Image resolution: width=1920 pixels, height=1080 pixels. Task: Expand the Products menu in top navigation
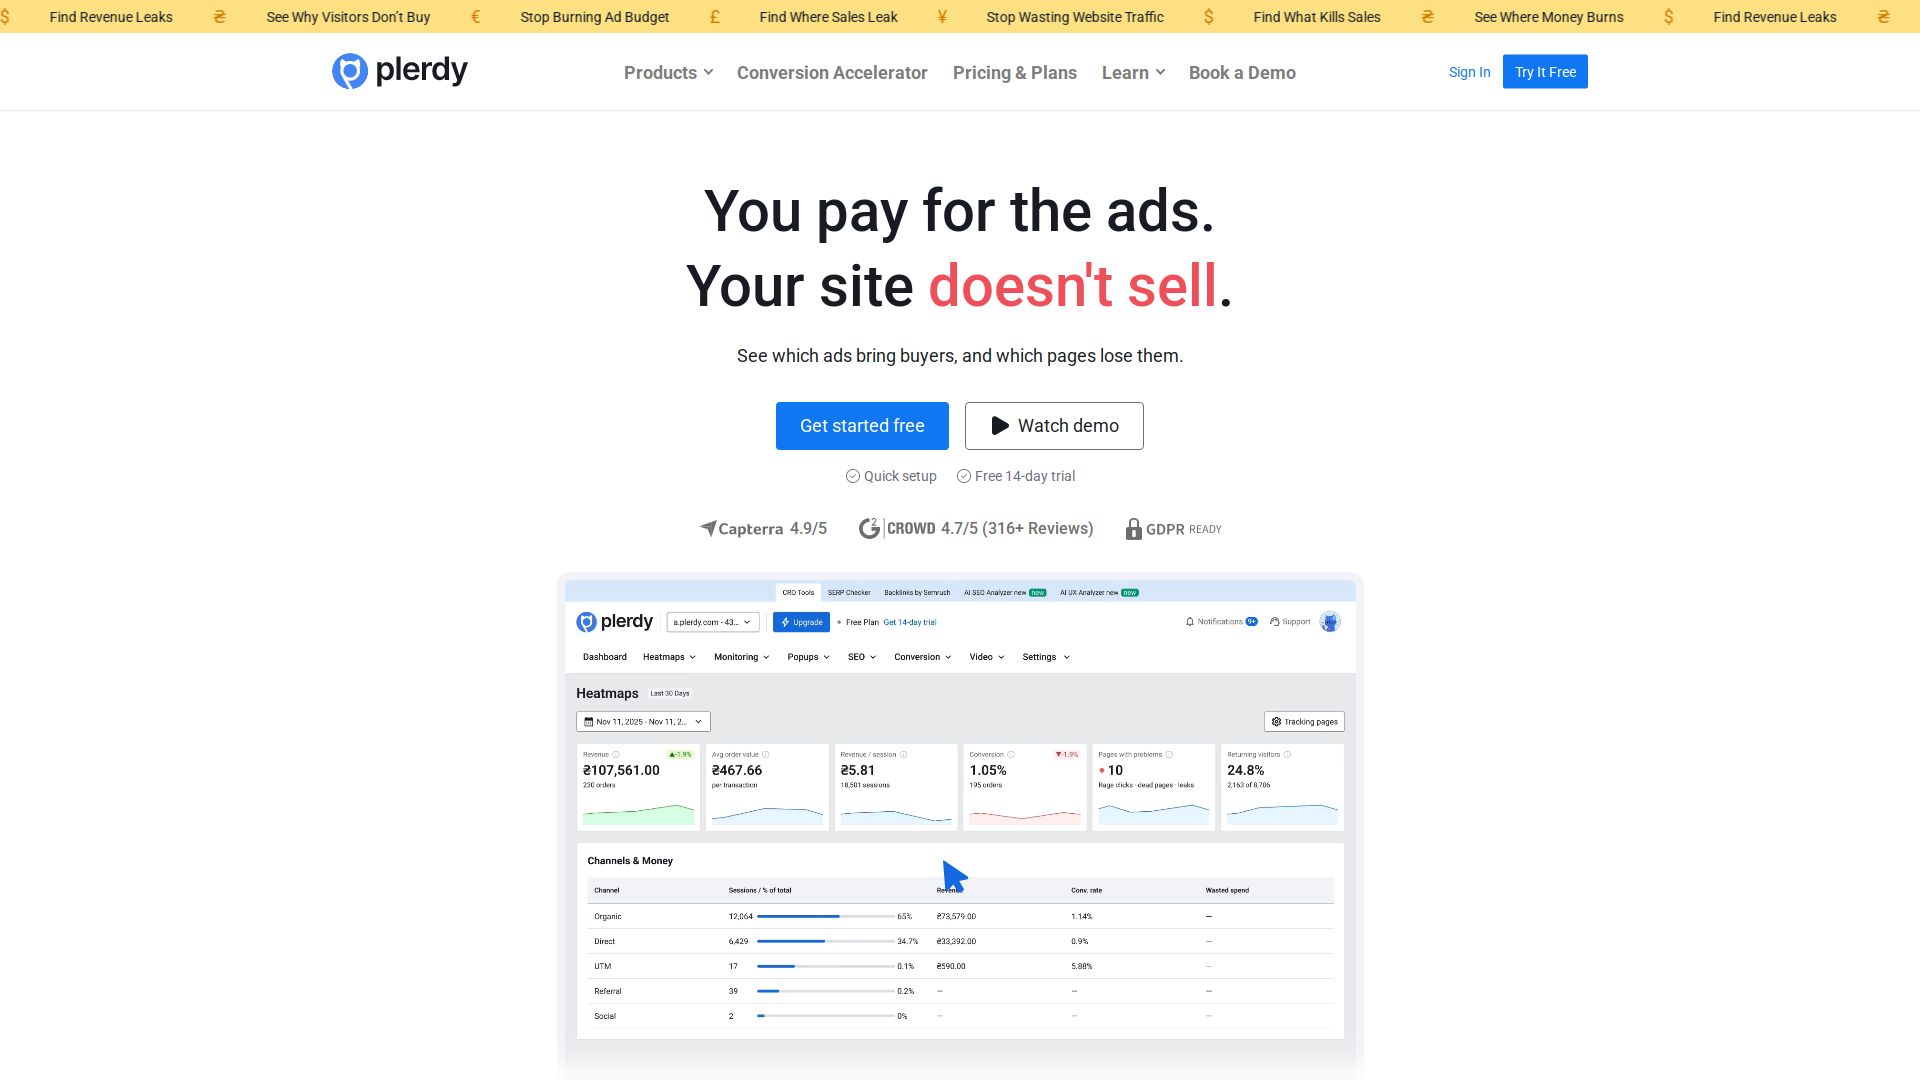(x=668, y=73)
